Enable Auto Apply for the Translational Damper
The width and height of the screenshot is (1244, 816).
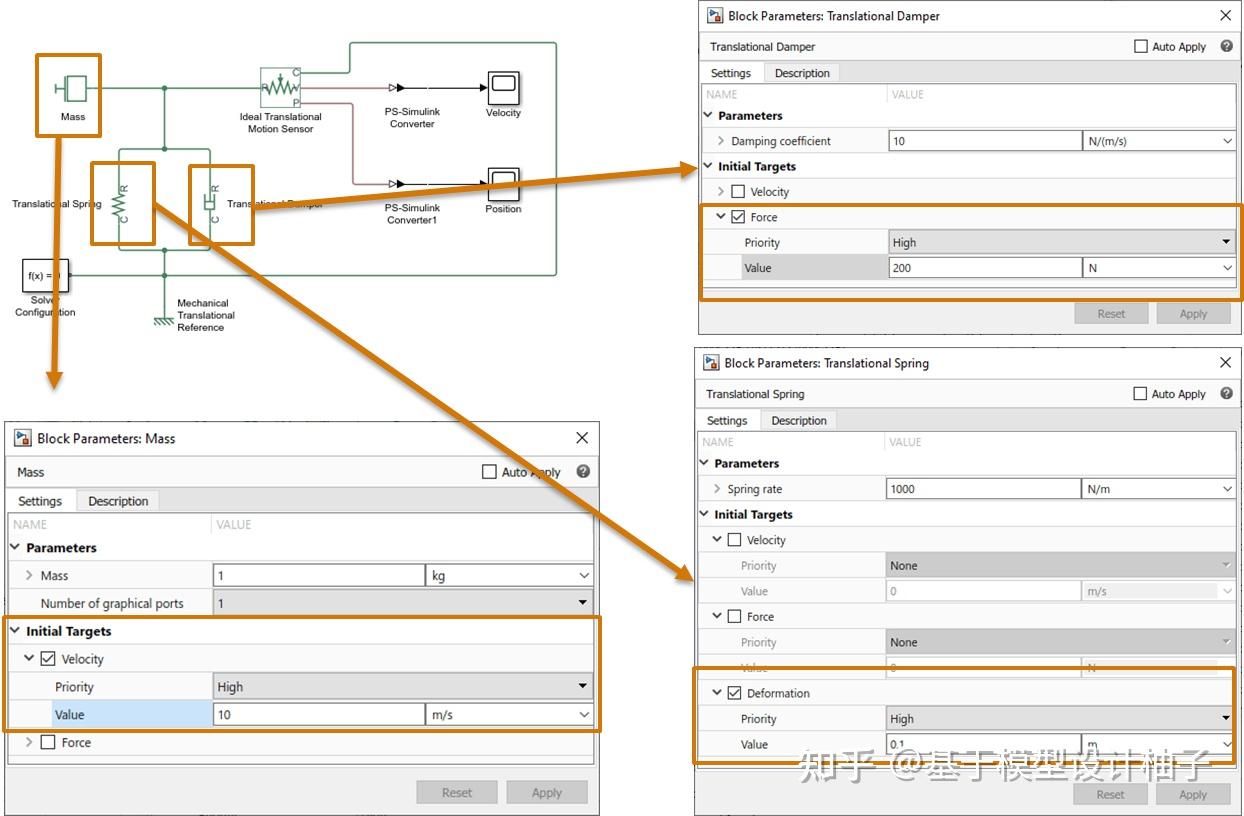coord(1139,45)
